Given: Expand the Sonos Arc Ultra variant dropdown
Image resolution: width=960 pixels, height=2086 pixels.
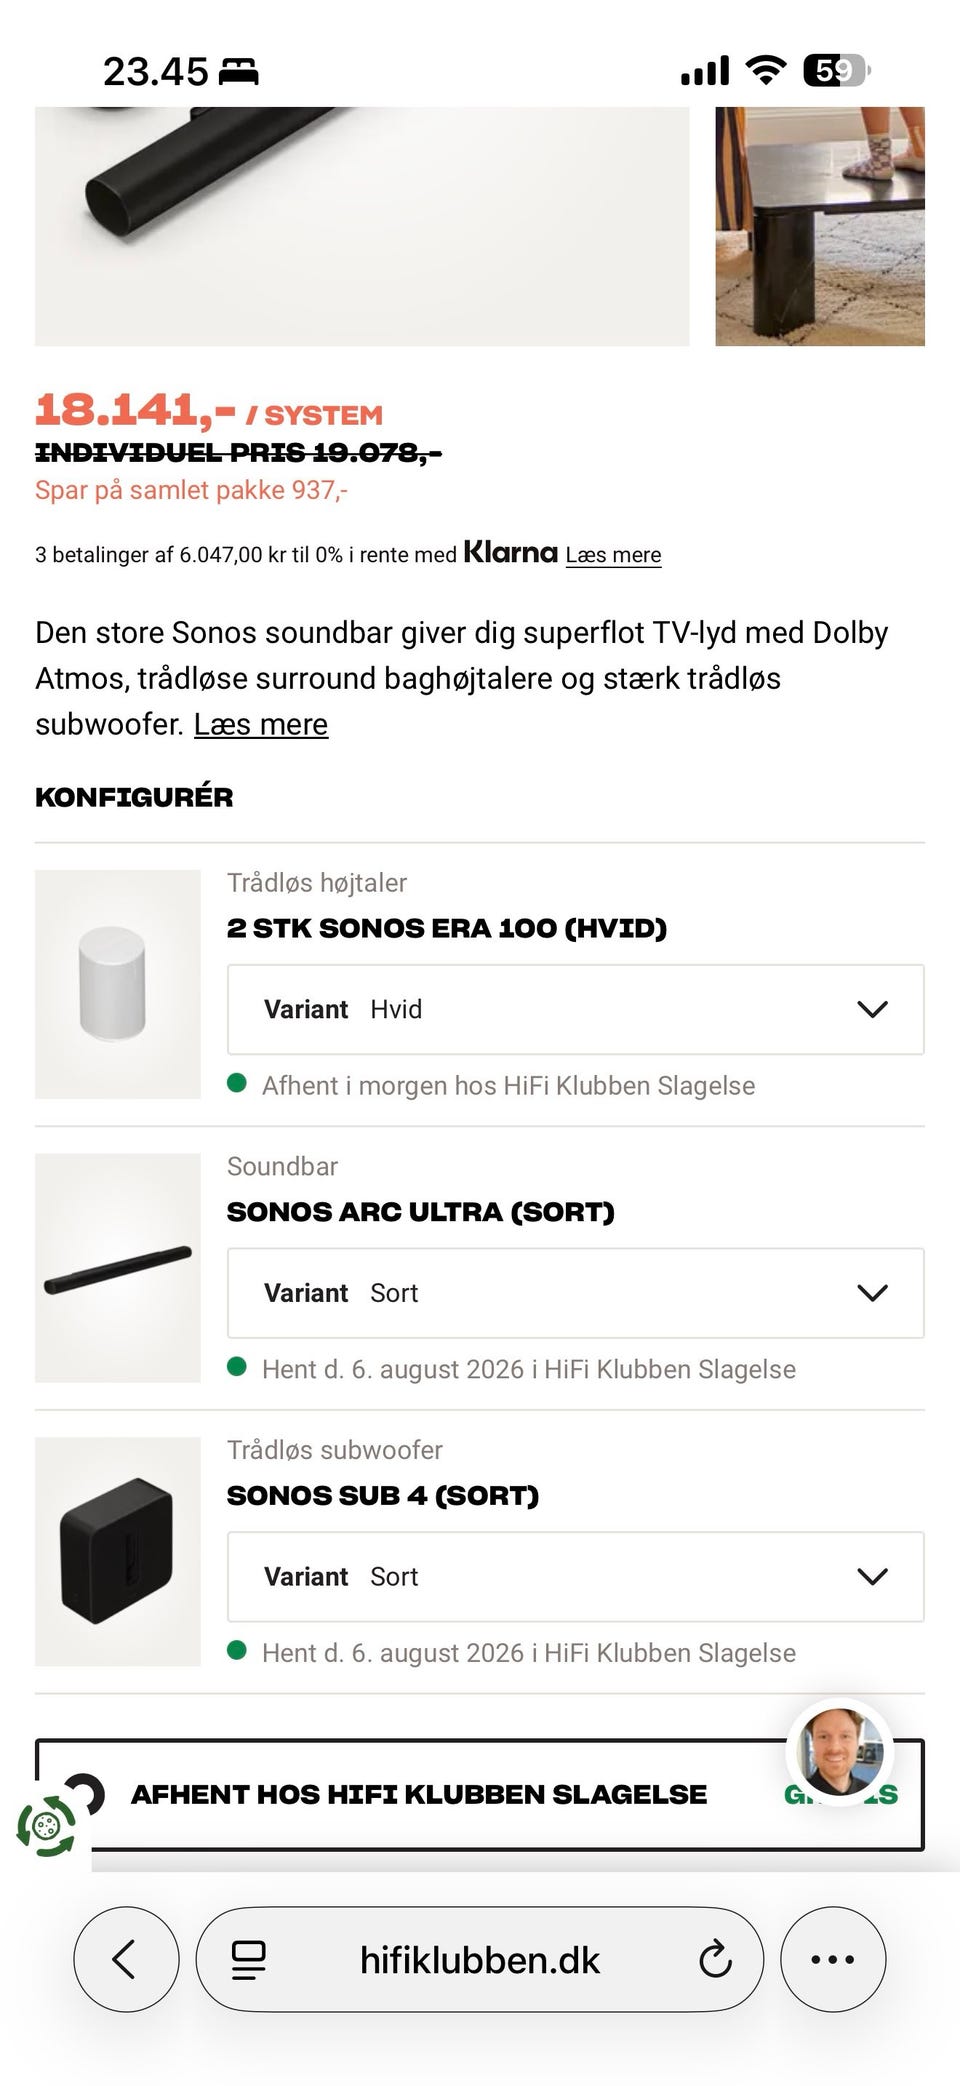Looking at the screenshot, I should click(576, 1293).
